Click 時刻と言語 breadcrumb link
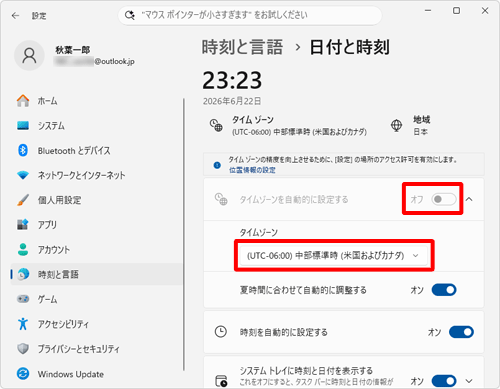 [x=242, y=47]
